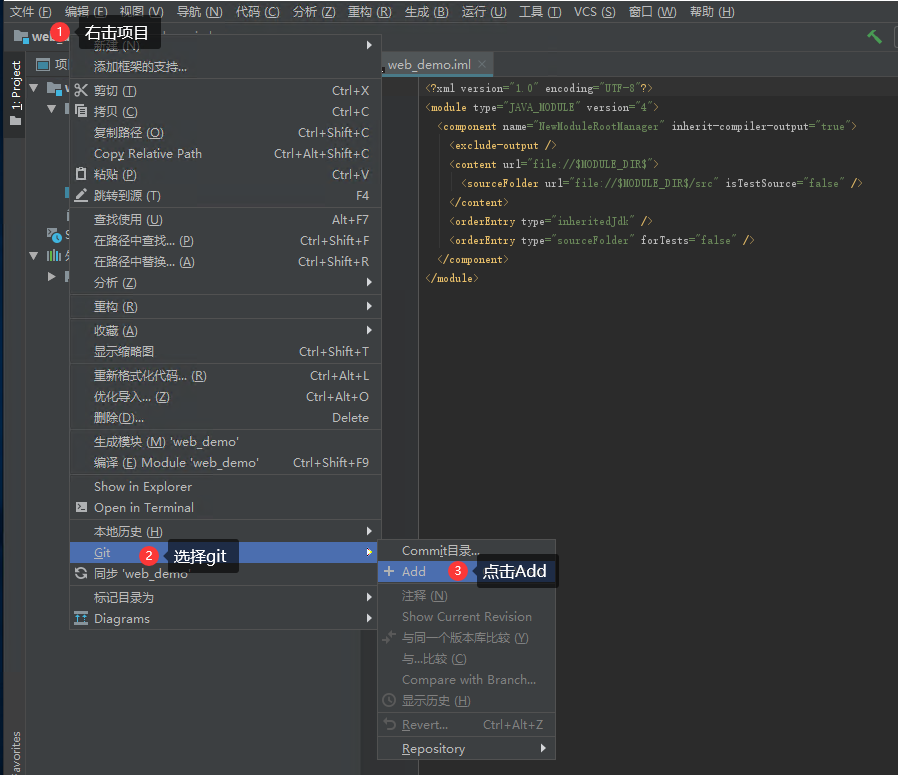Viewport: 898px width, 775px height.
Task: Choose Show in Explorer
Action: 225,486
